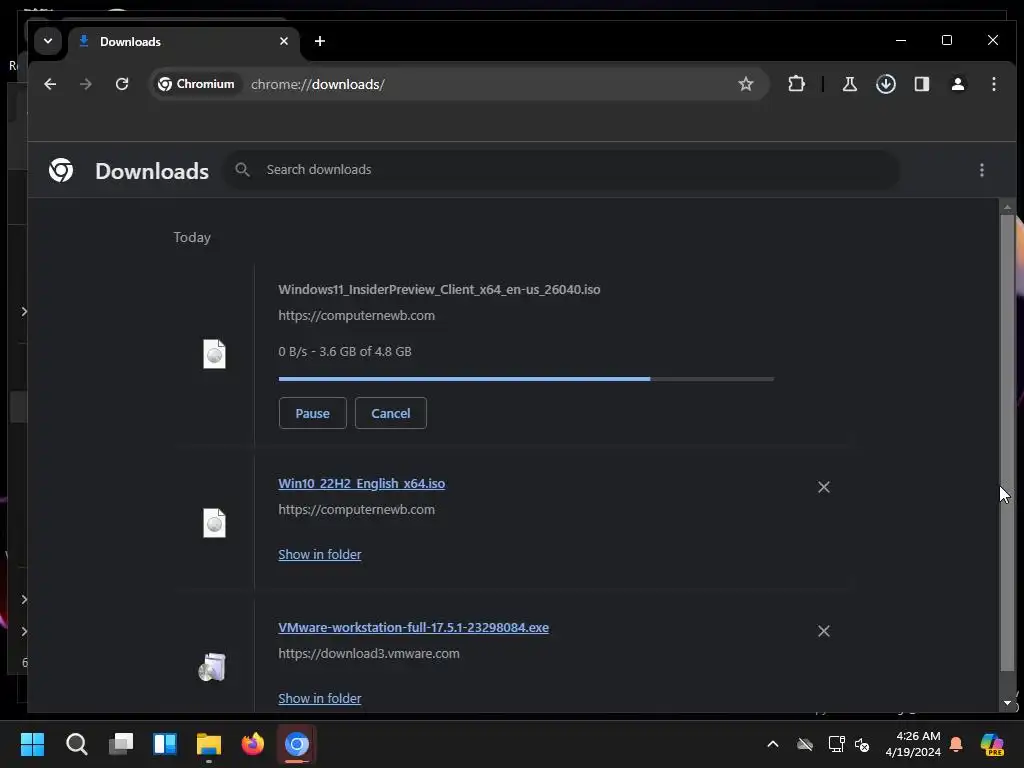This screenshot has height=768, width=1024.
Task: Click the network tray icon
Action: (x=837, y=744)
